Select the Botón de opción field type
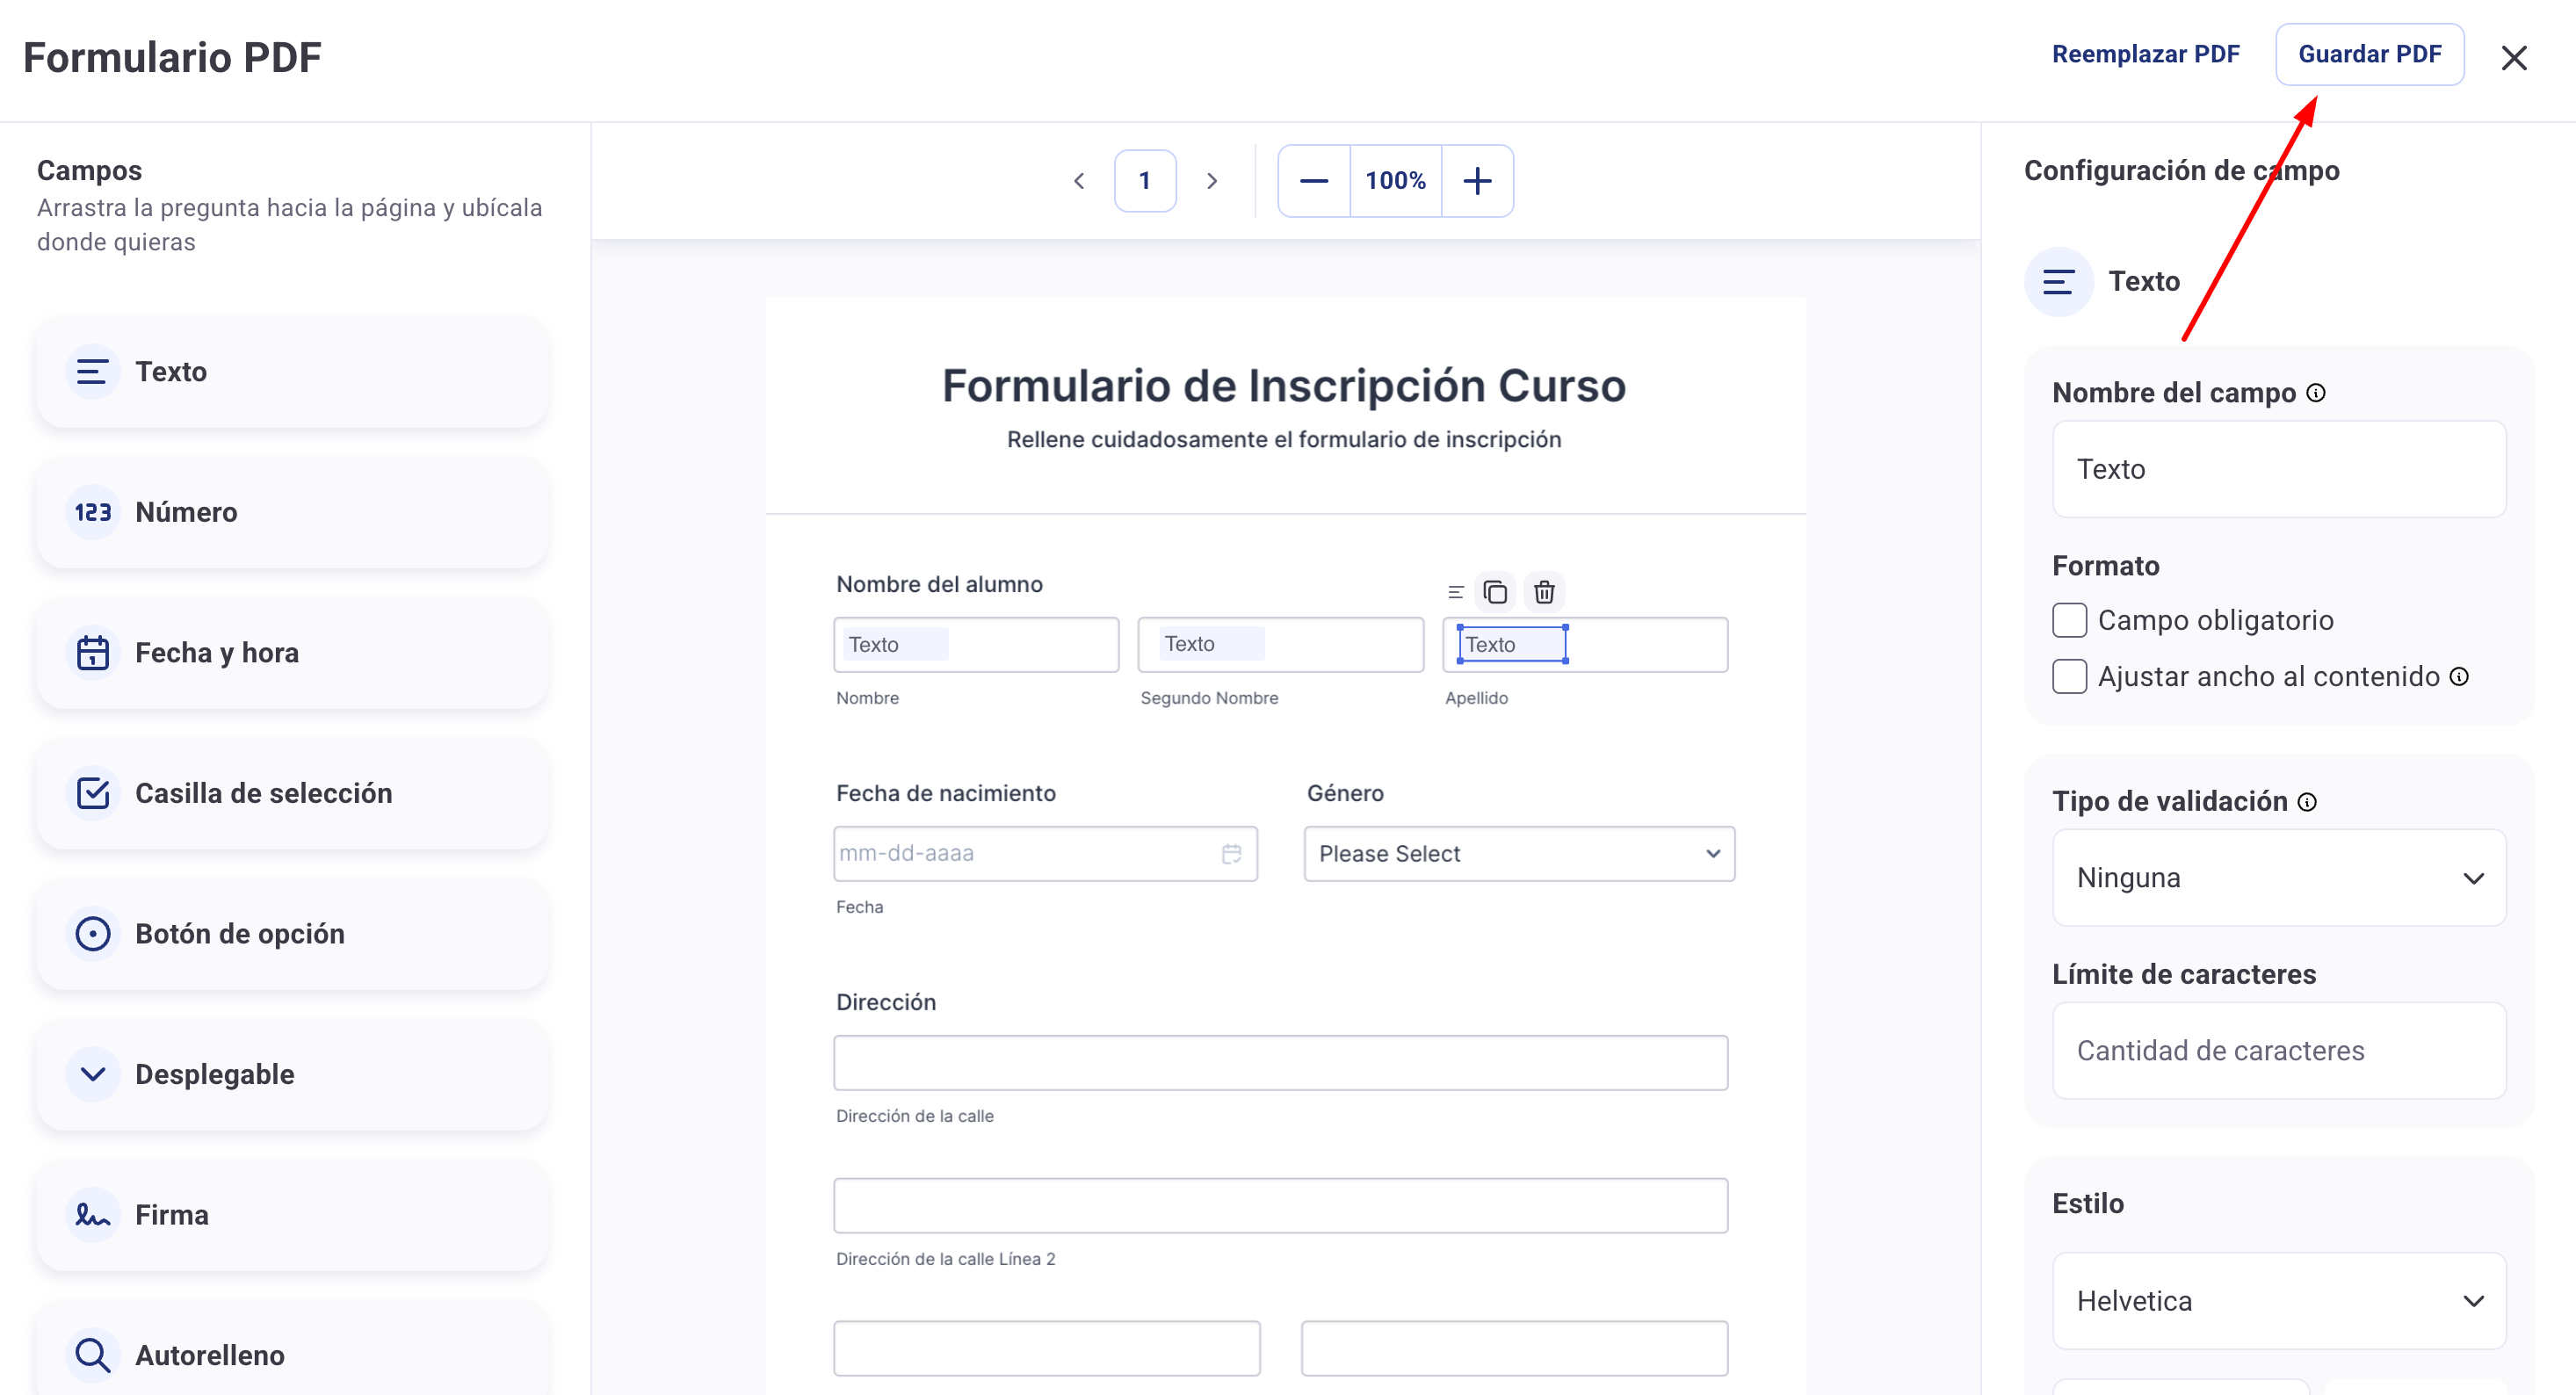2576x1395 pixels. [x=292, y=934]
